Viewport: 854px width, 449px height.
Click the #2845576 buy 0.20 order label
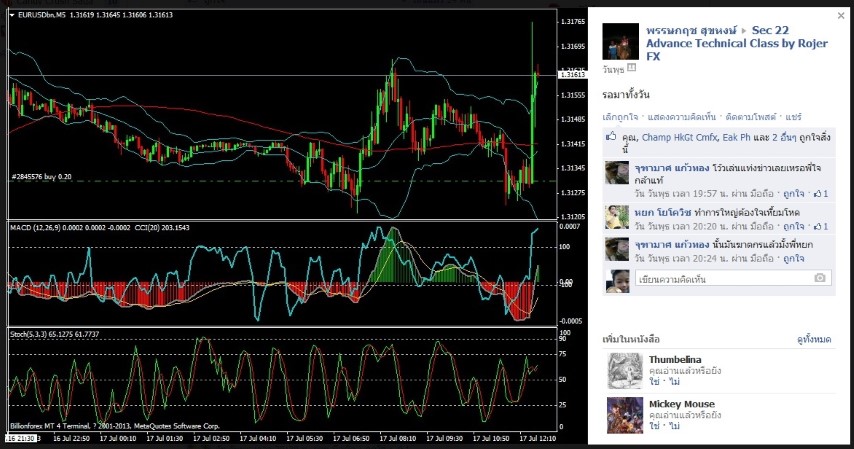point(41,177)
